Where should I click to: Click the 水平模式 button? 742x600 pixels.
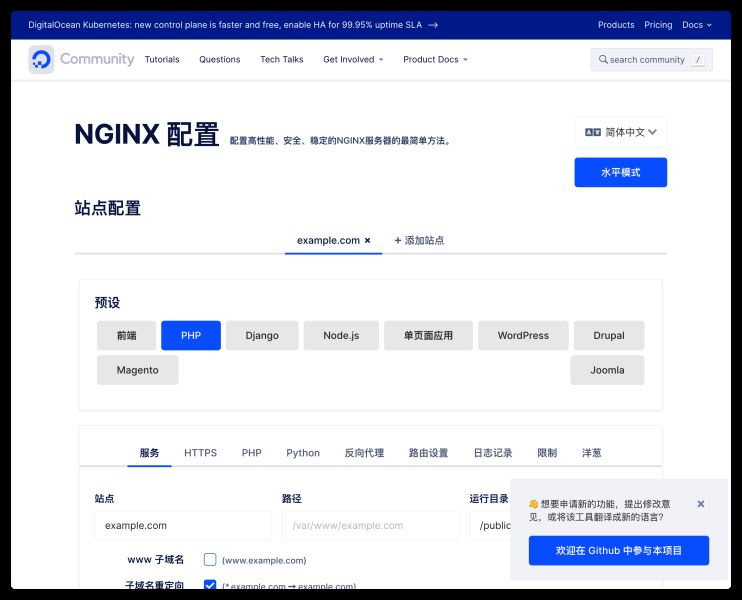(620, 172)
